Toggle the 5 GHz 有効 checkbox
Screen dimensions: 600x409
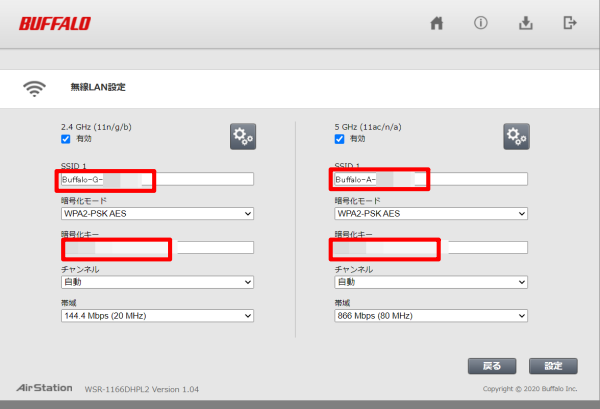tap(339, 139)
